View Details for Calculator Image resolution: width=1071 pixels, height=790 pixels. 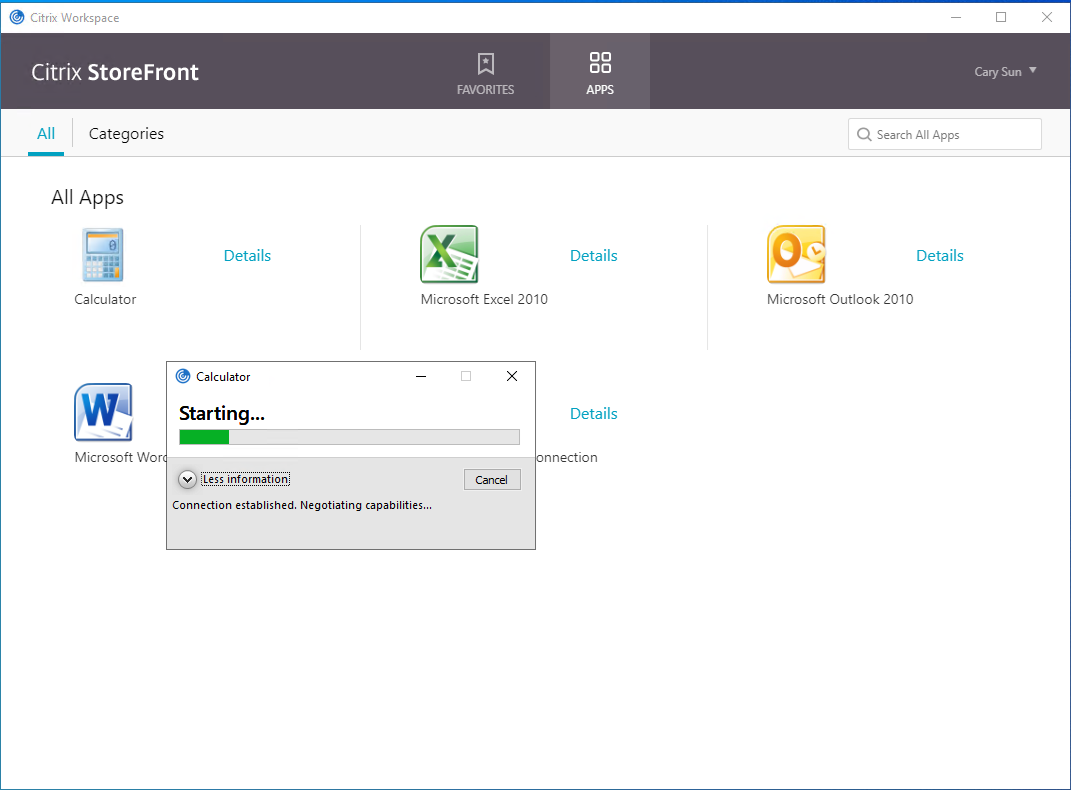(x=247, y=255)
